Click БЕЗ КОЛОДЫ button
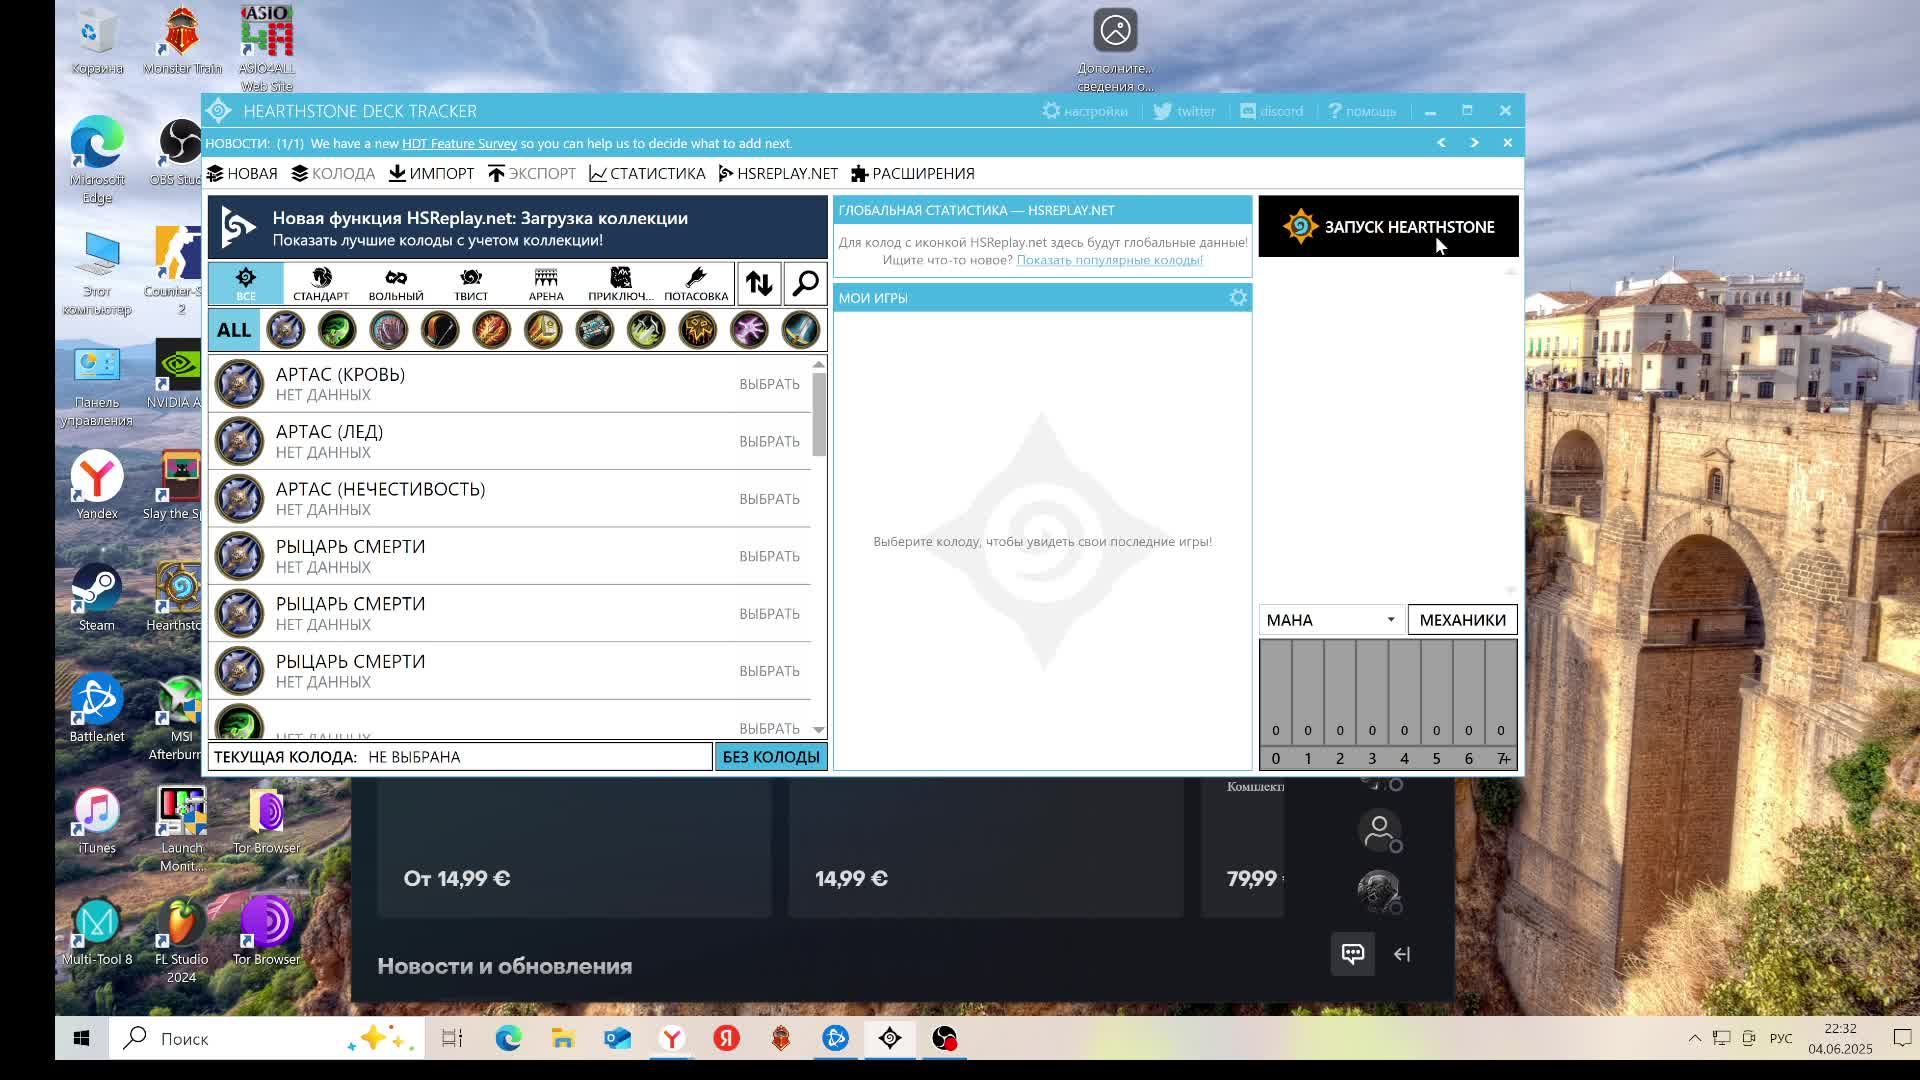Viewport: 1920px width, 1080px height. click(771, 757)
